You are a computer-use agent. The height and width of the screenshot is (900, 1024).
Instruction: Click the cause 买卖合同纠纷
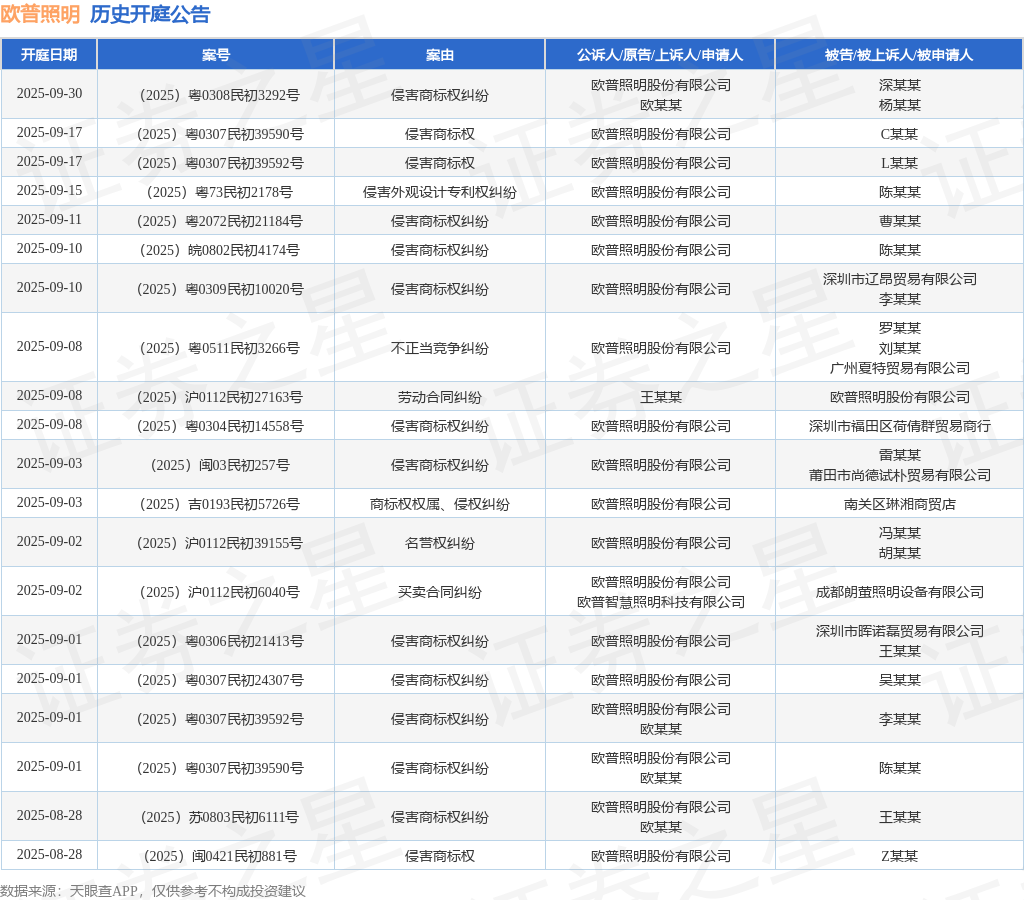coord(440,592)
